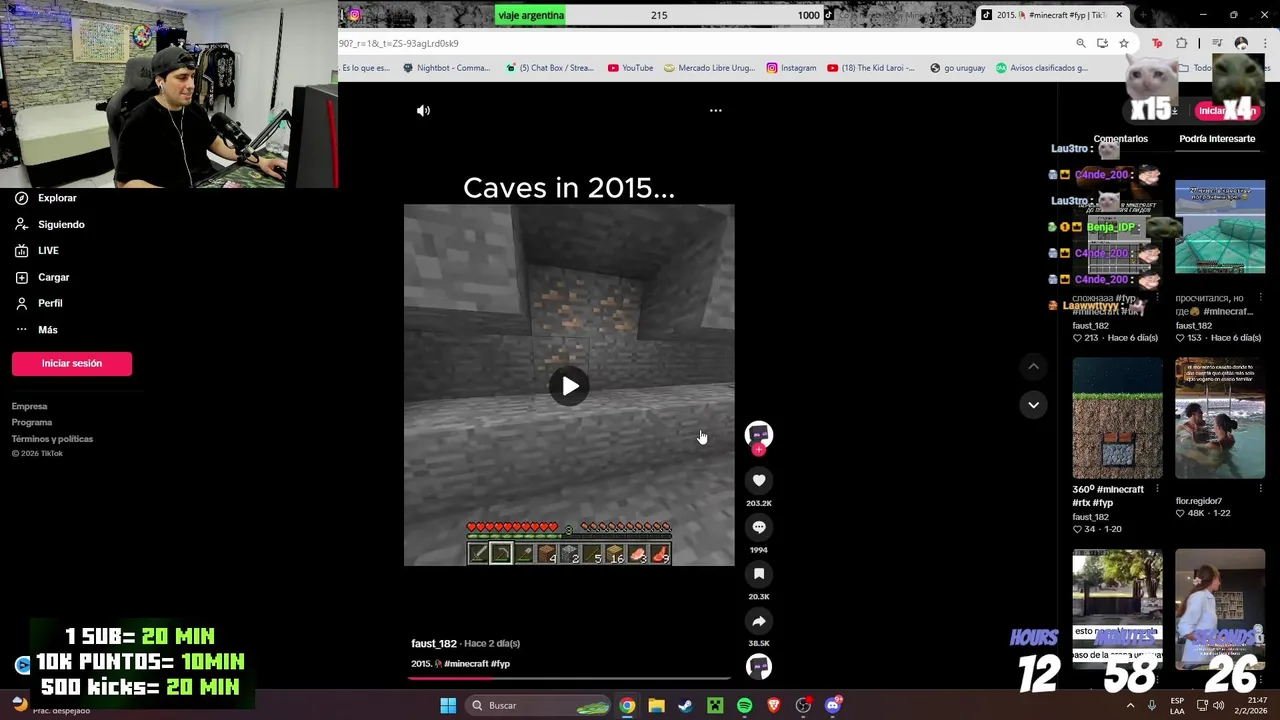Expand the system tray hidden icons chevron
Viewport: 1280px width, 720px height.
[x=1131, y=705]
